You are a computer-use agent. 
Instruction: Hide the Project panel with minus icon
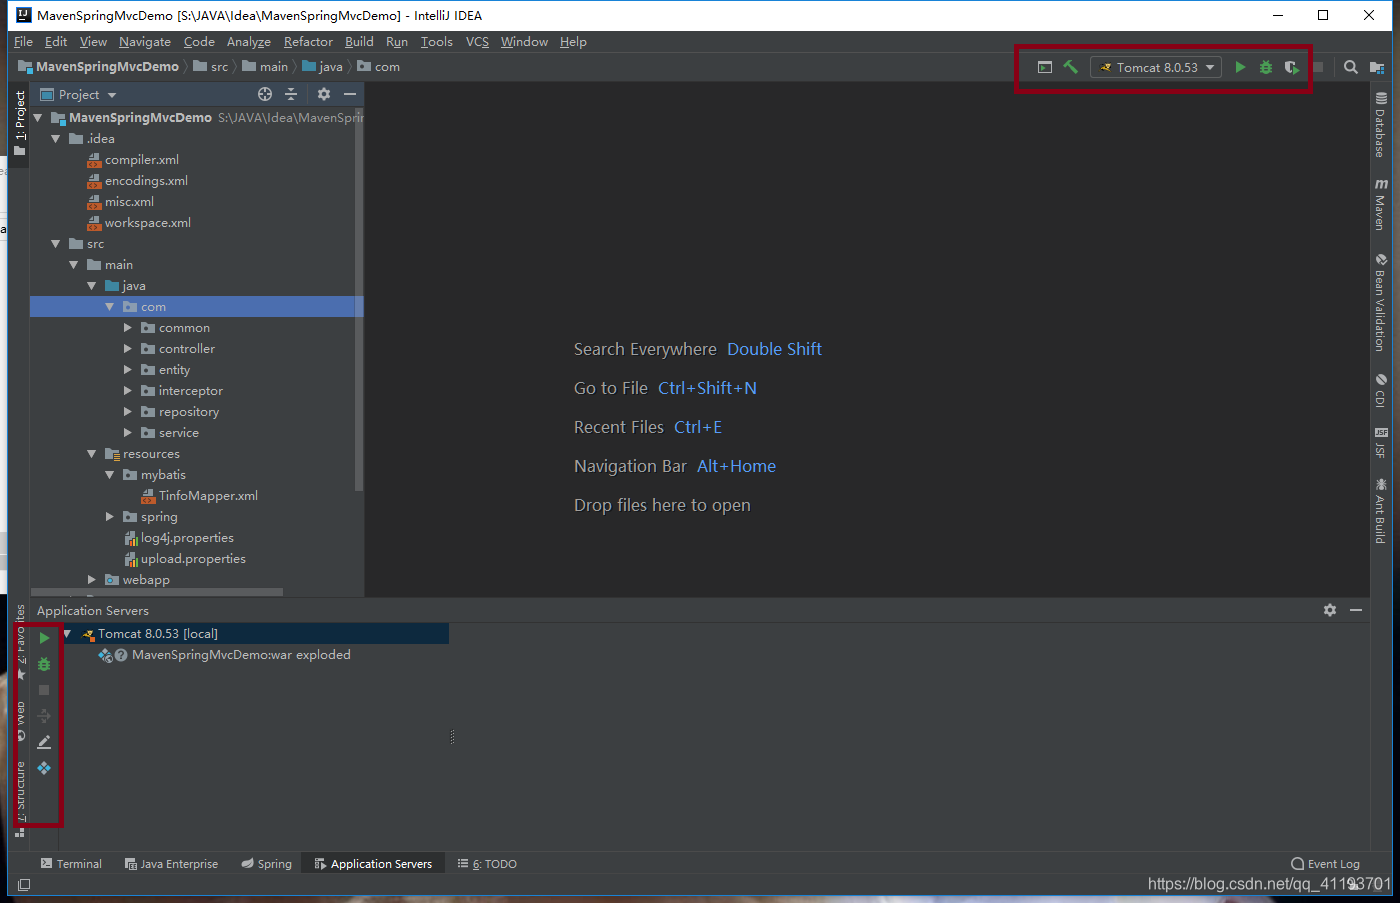[x=350, y=94]
